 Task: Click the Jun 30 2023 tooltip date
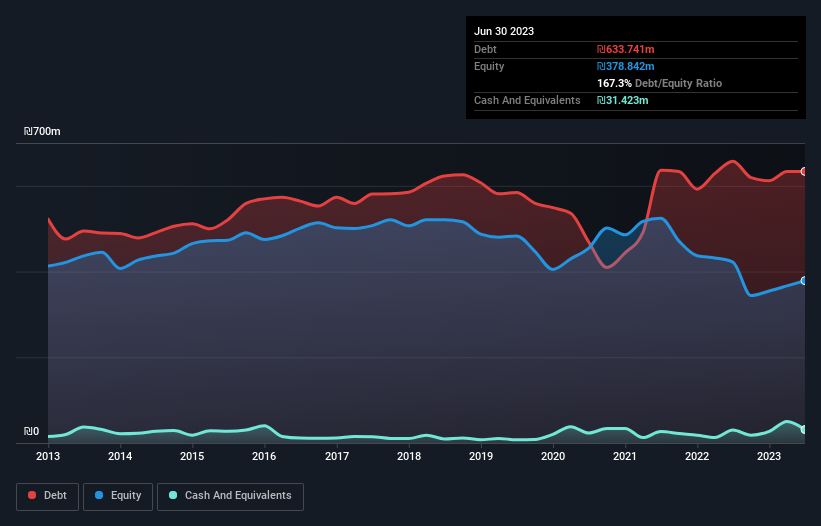(x=504, y=31)
